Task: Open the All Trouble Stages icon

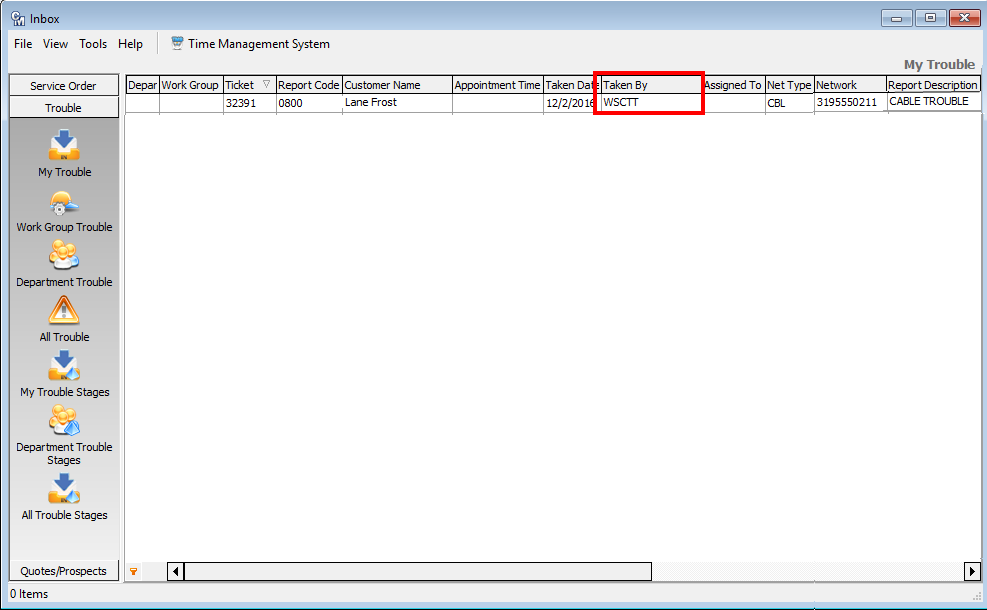Action: (64, 488)
